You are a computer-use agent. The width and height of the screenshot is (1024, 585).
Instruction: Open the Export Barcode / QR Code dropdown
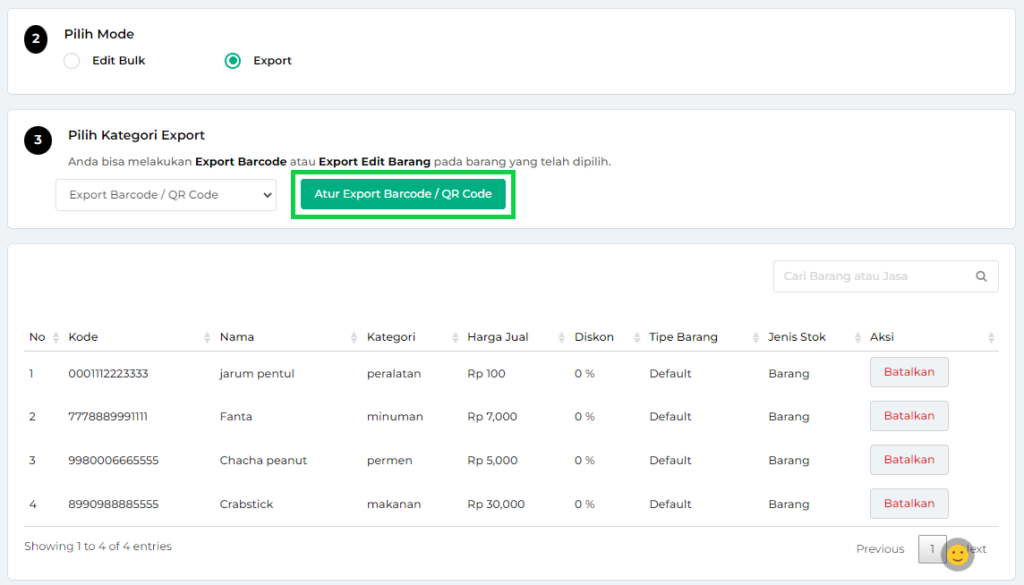click(166, 195)
